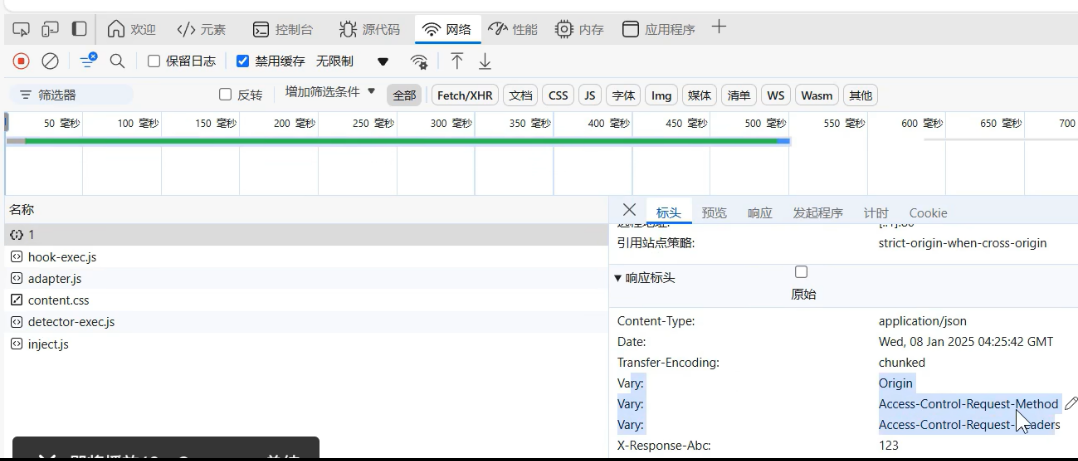1078x461 pixels.
Task: Filter by JS requests
Action: tap(590, 95)
